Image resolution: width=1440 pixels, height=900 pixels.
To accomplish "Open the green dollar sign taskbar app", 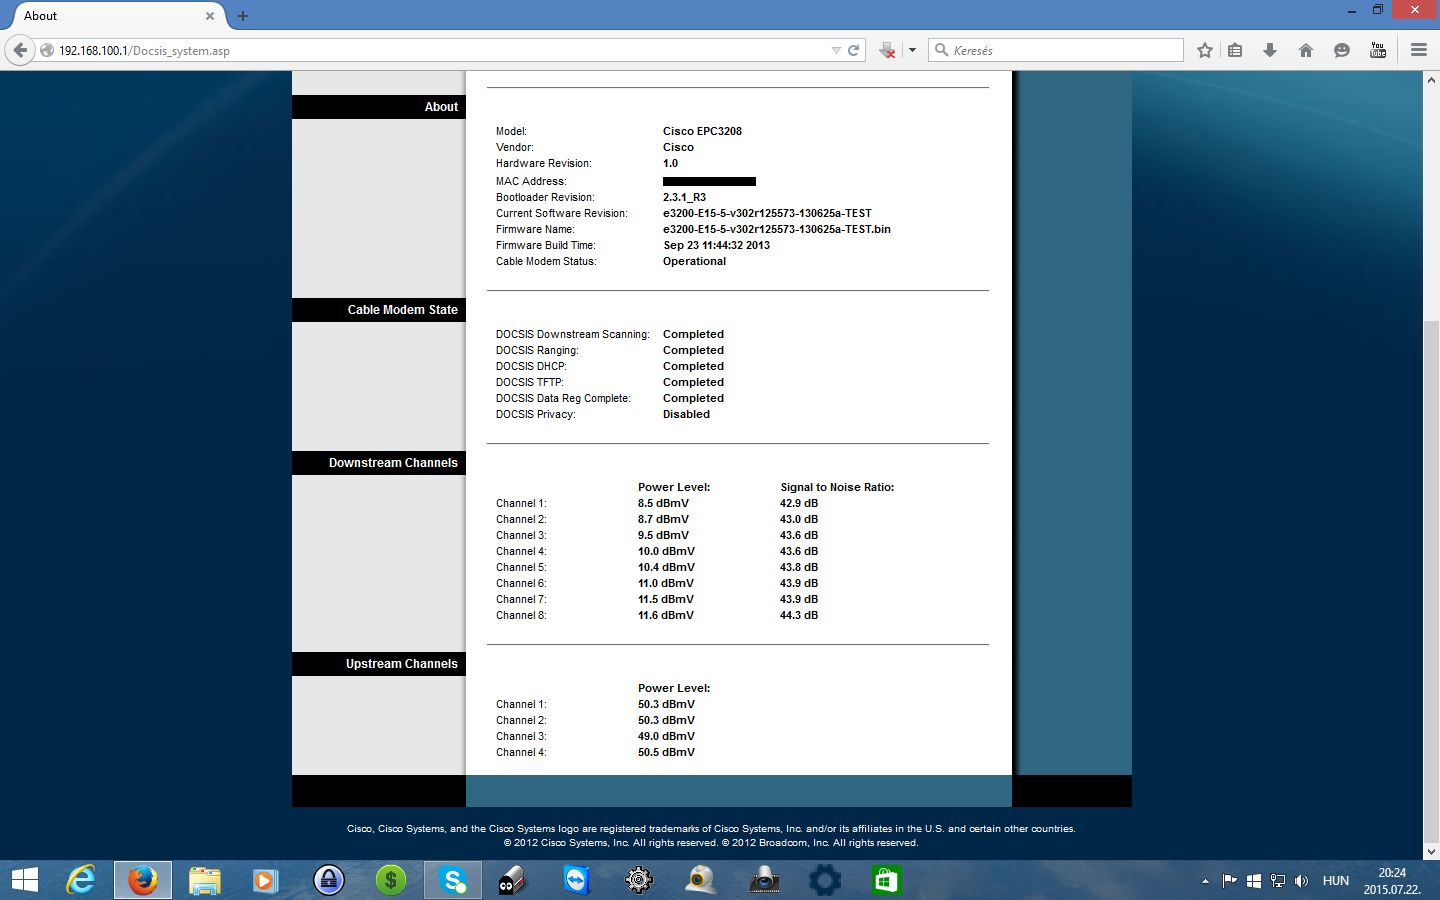I will coord(390,880).
